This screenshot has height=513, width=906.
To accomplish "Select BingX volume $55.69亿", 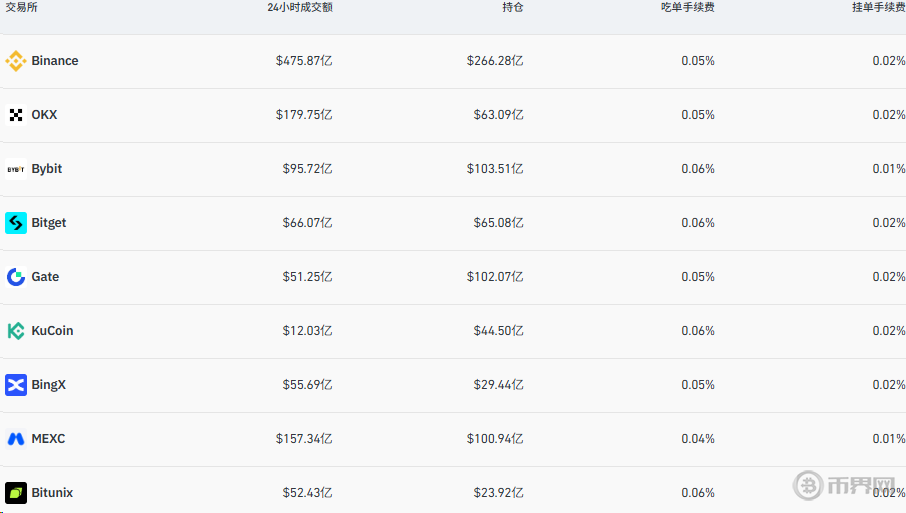I will 307,385.
